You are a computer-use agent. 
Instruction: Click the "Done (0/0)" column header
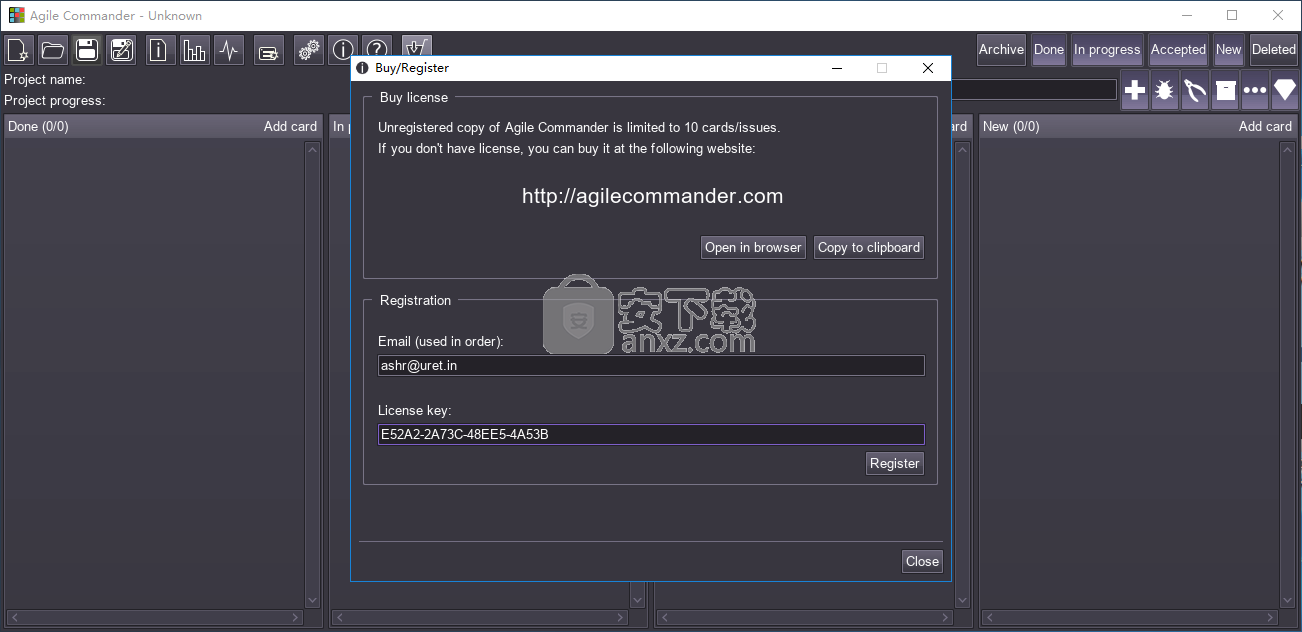(38, 126)
